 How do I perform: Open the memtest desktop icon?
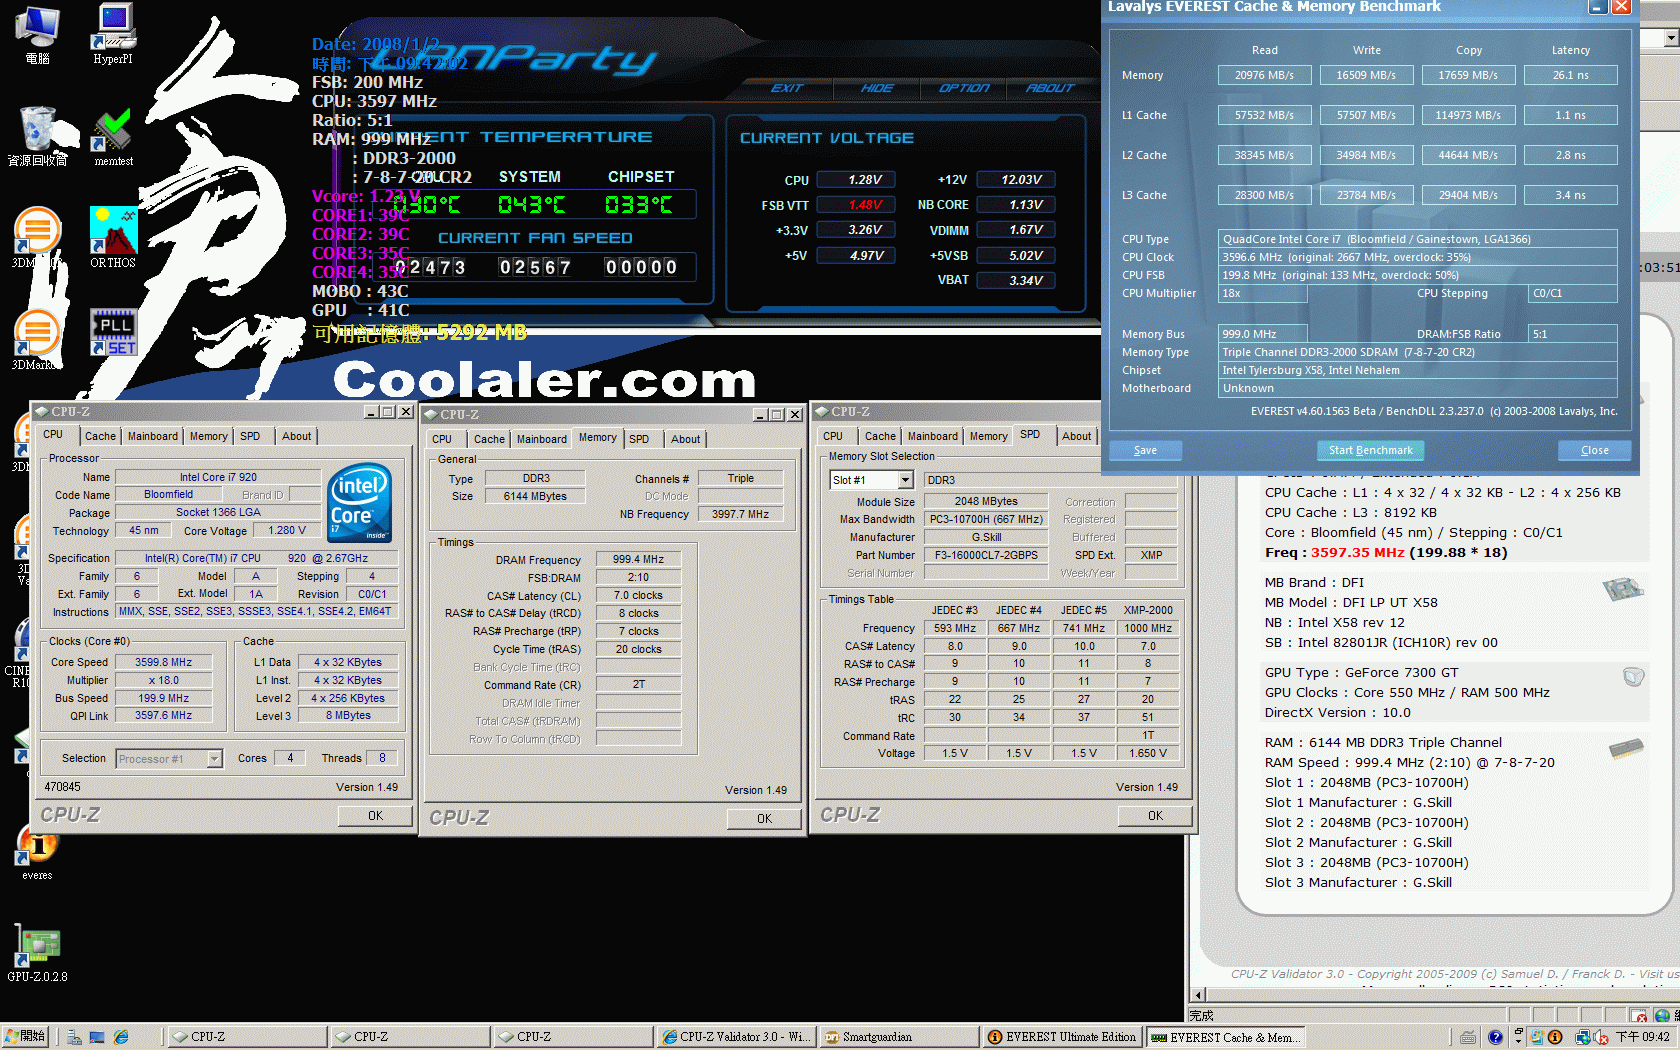[113, 137]
